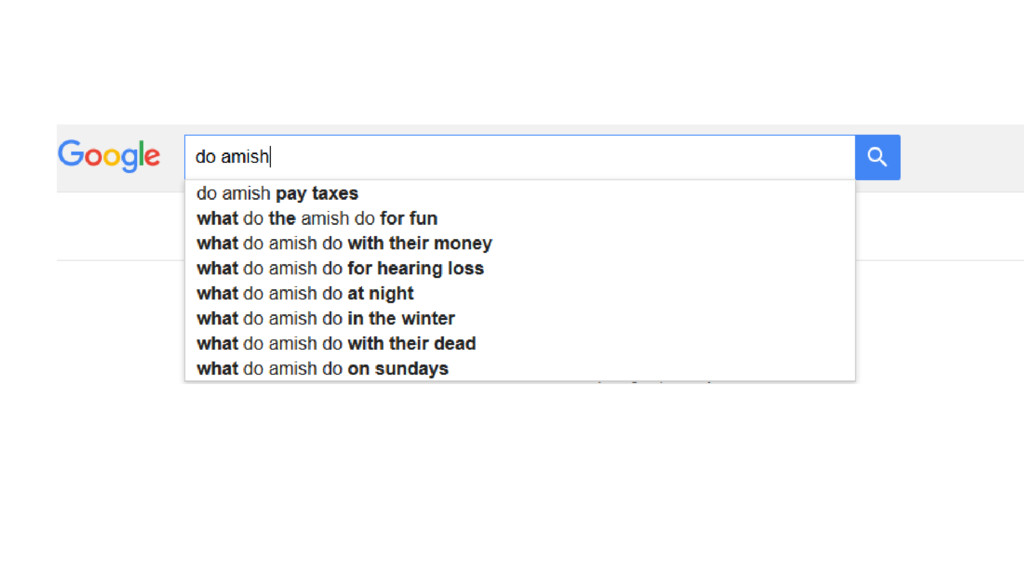Image resolution: width=1024 pixels, height=576 pixels.
Task: Select 'what do amish do in the winter'
Action: click(x=520, y=318)
